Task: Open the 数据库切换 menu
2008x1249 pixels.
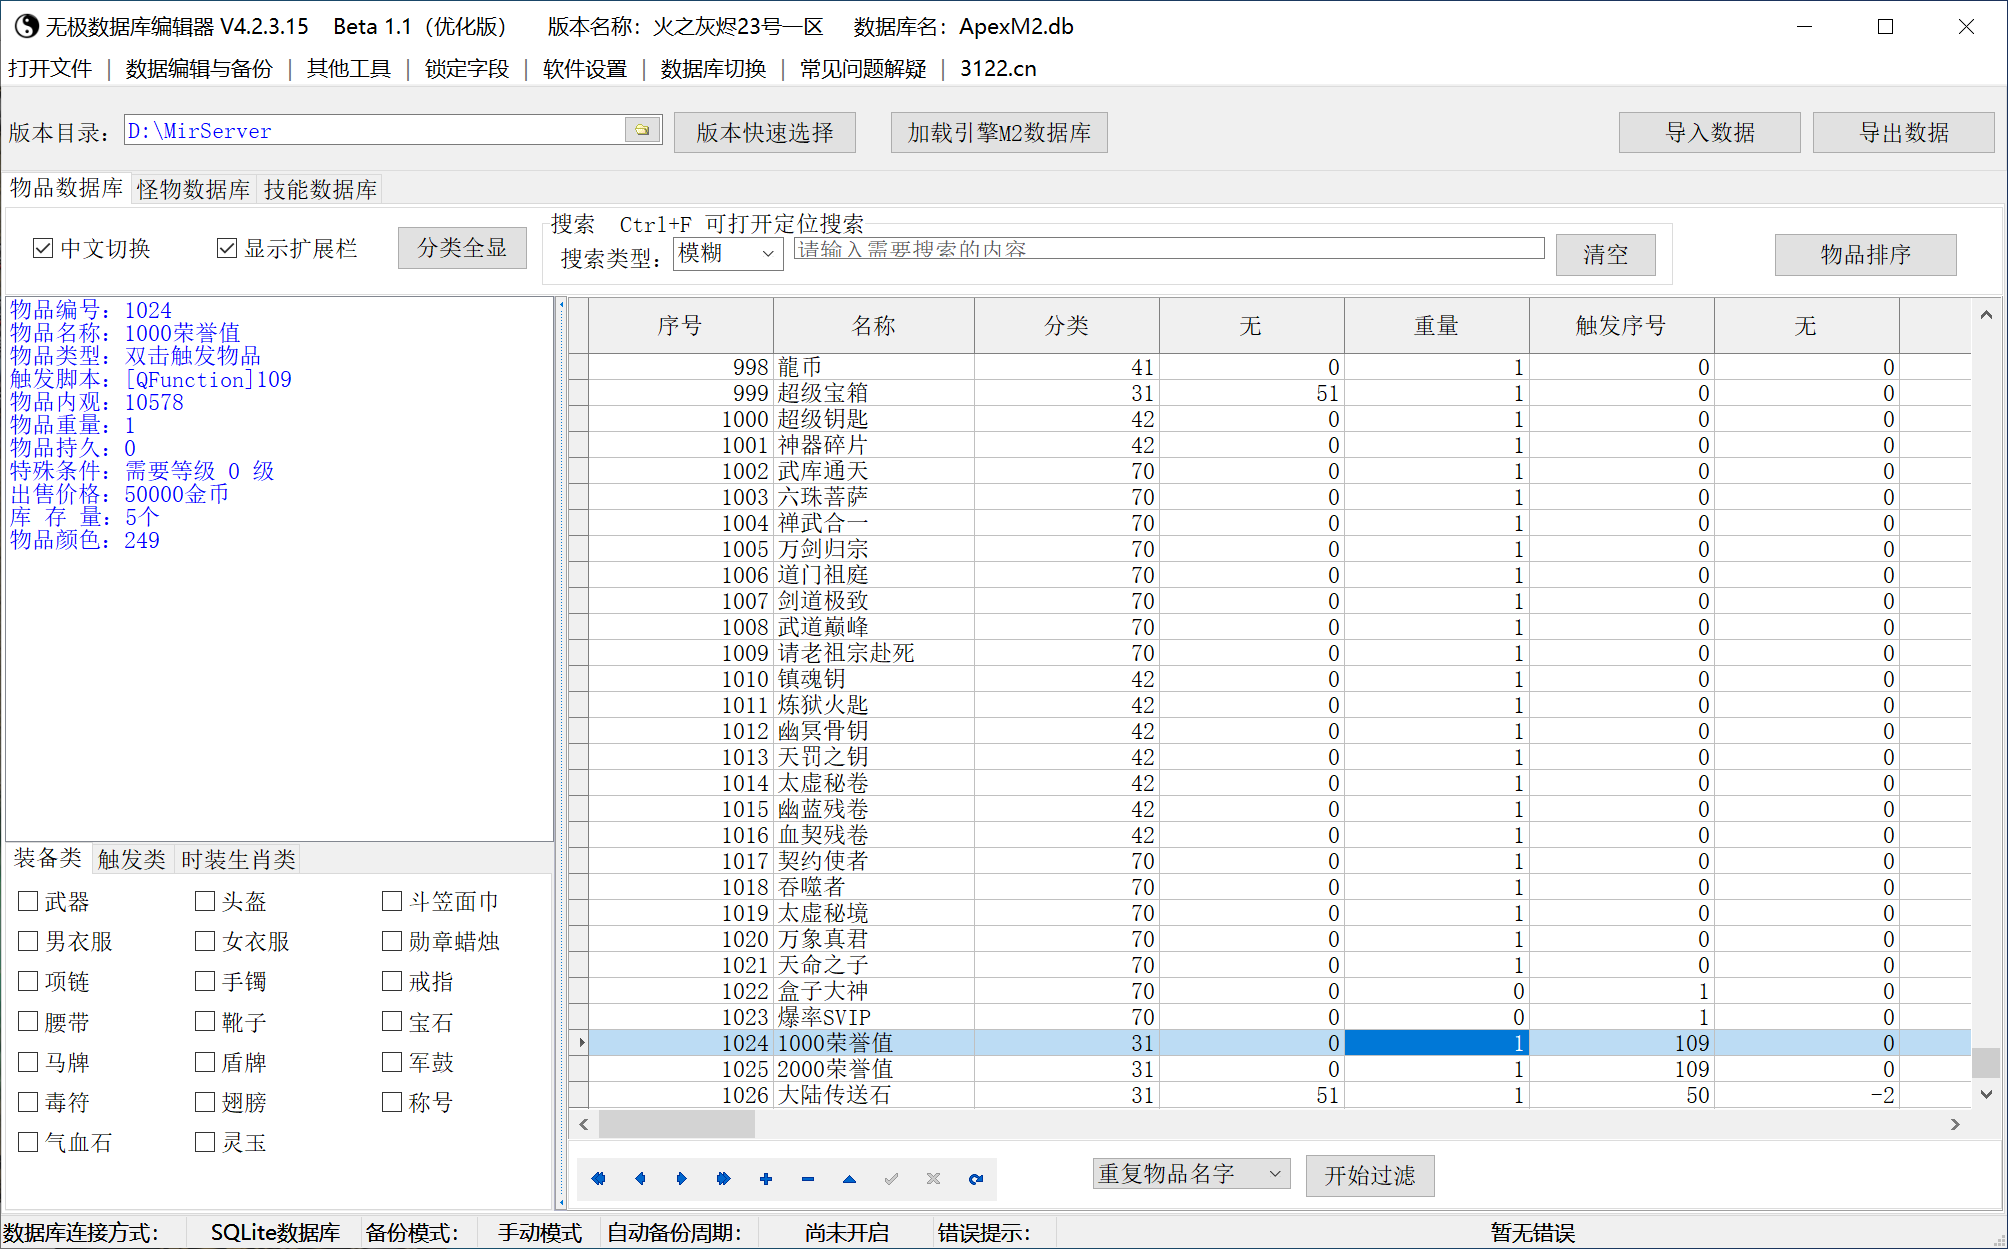Action: [x=713, y=69]
